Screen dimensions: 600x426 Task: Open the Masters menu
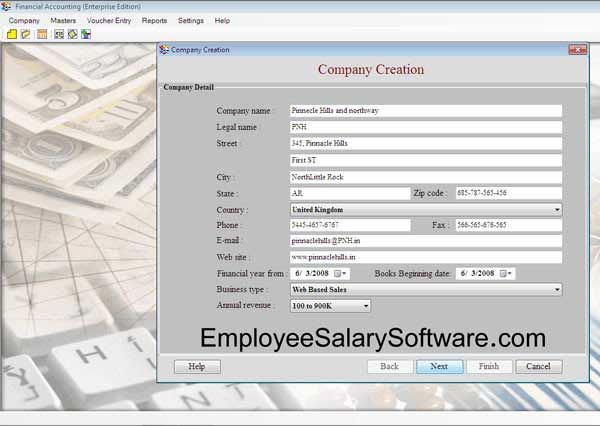63,21
